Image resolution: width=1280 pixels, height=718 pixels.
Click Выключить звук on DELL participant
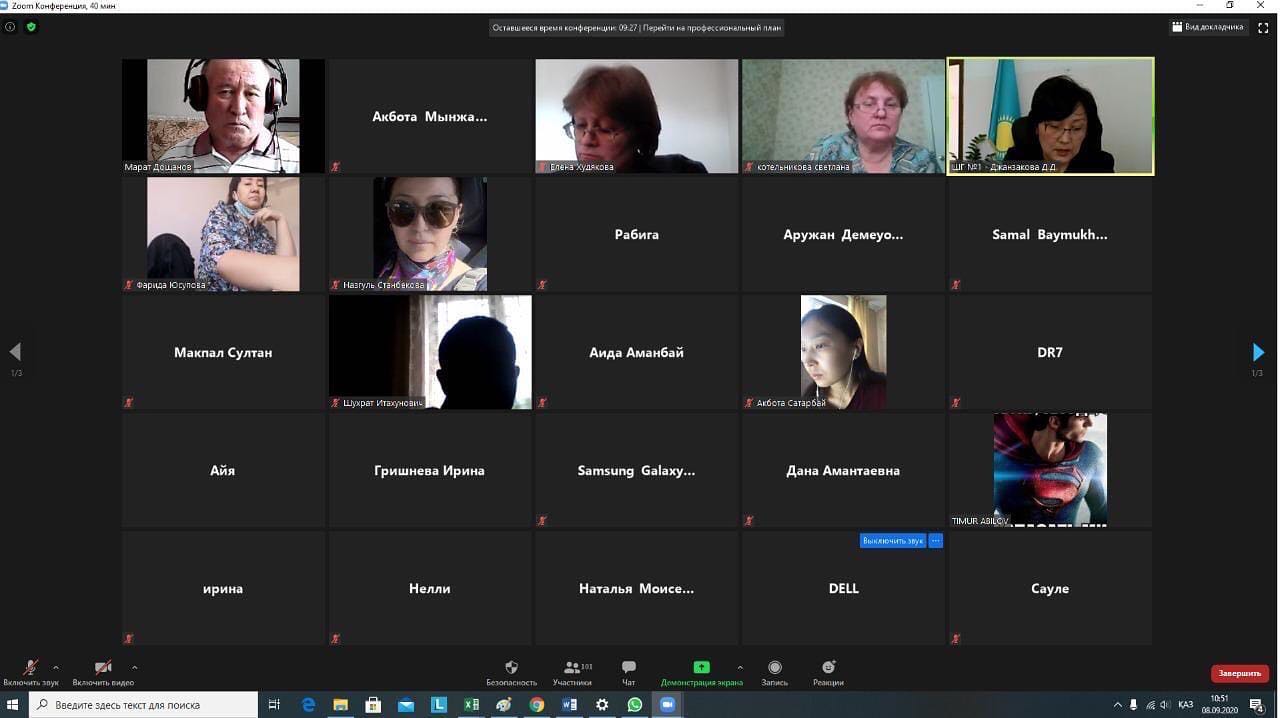[x=892, y=541]
